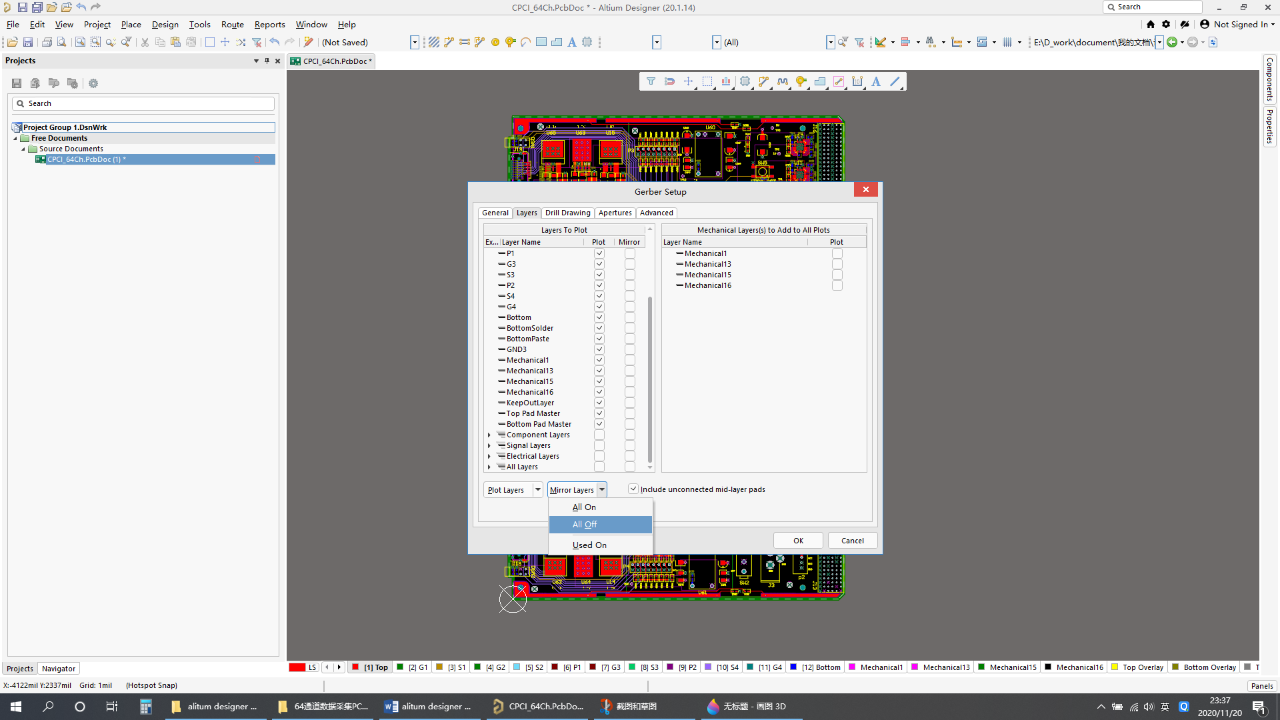
Task: Select the interactive routing tool in active bar
Action: (764, 82)
